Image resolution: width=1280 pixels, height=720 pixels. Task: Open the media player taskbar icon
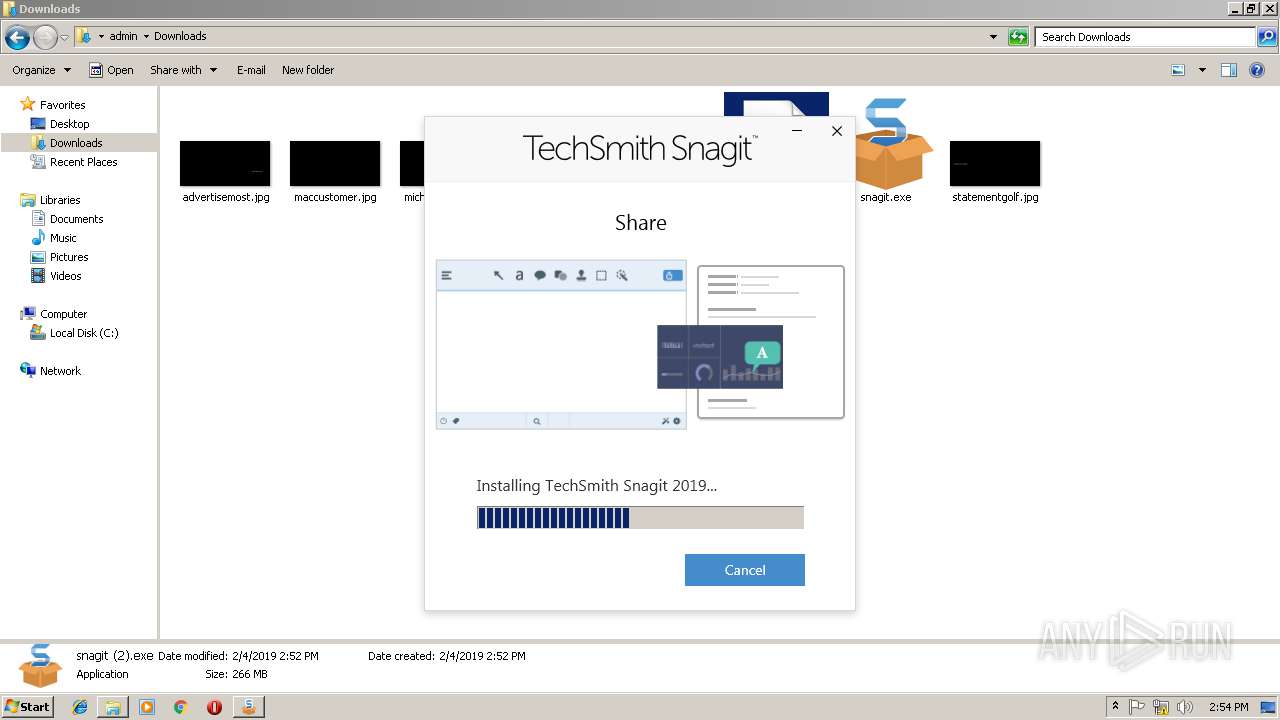pos(147,707)
